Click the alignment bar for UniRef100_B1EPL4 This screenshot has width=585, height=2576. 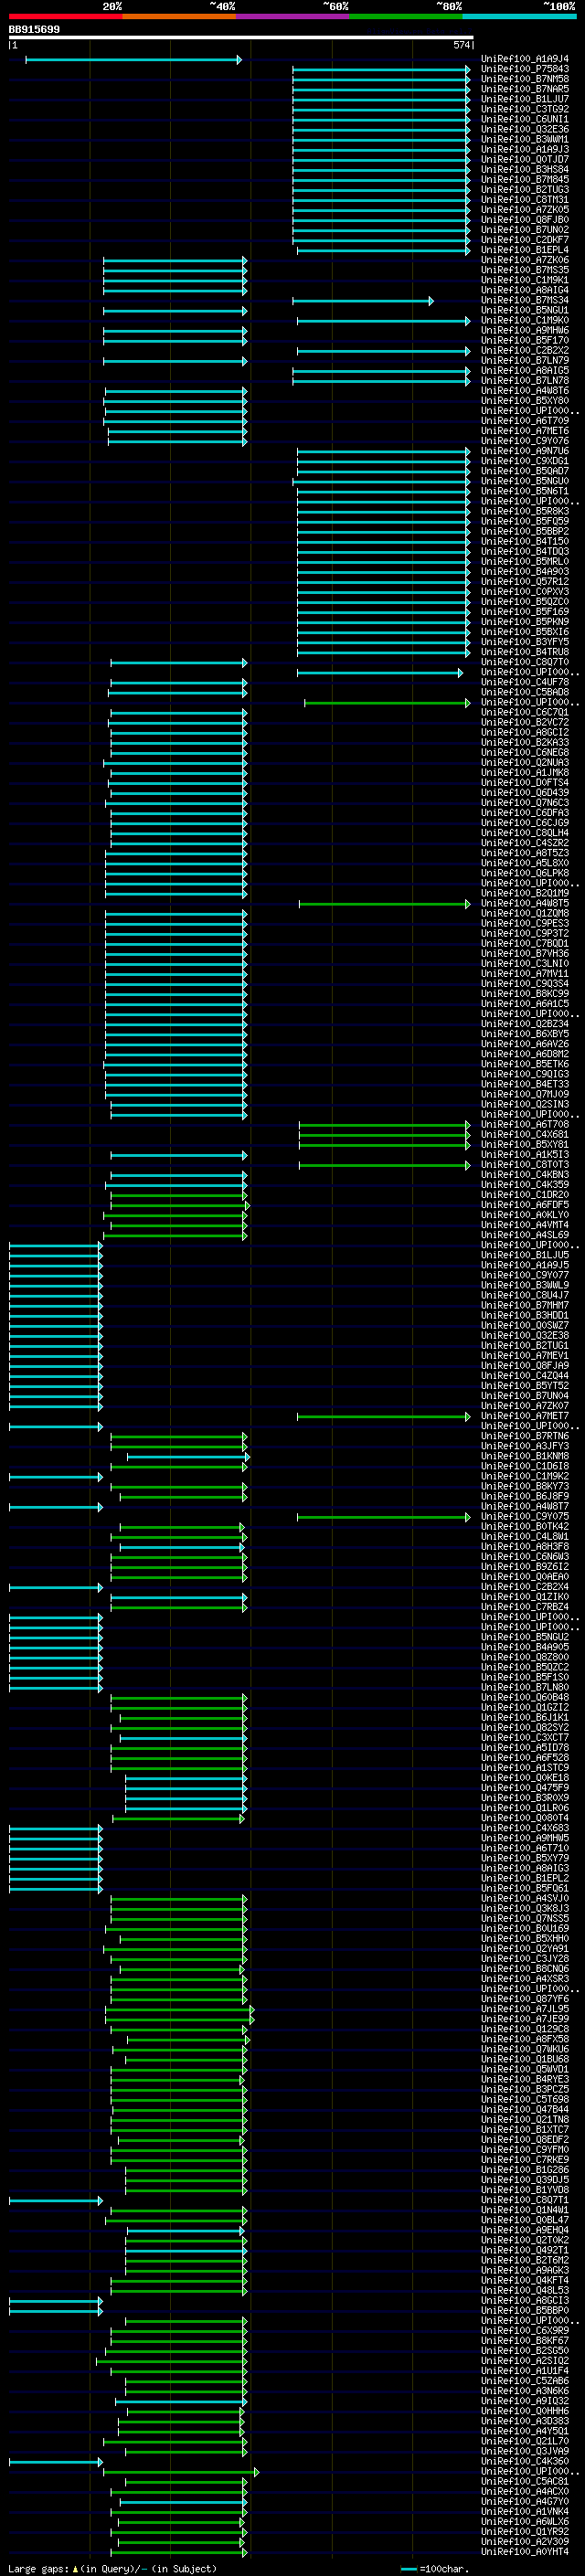(x=383, y=250)
